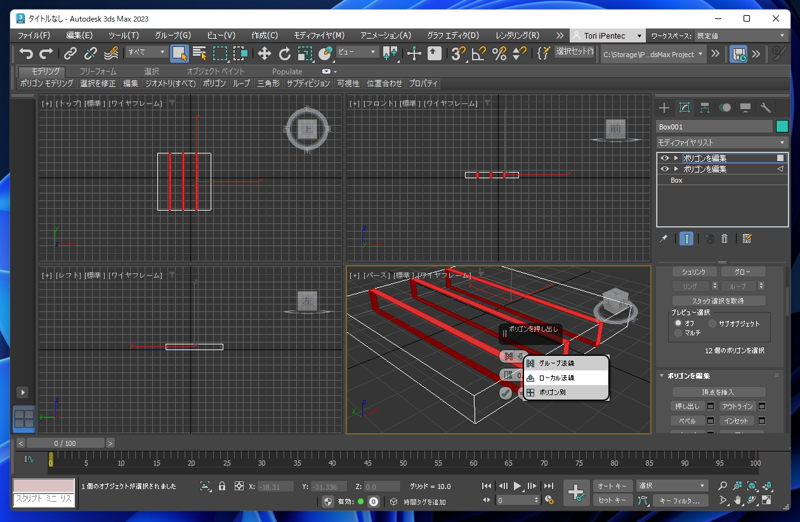Viewport: 800px width, 522px height.
Task: Toggle visibility of top ポリゴンを編集 modifier
Action: (664, 158)
